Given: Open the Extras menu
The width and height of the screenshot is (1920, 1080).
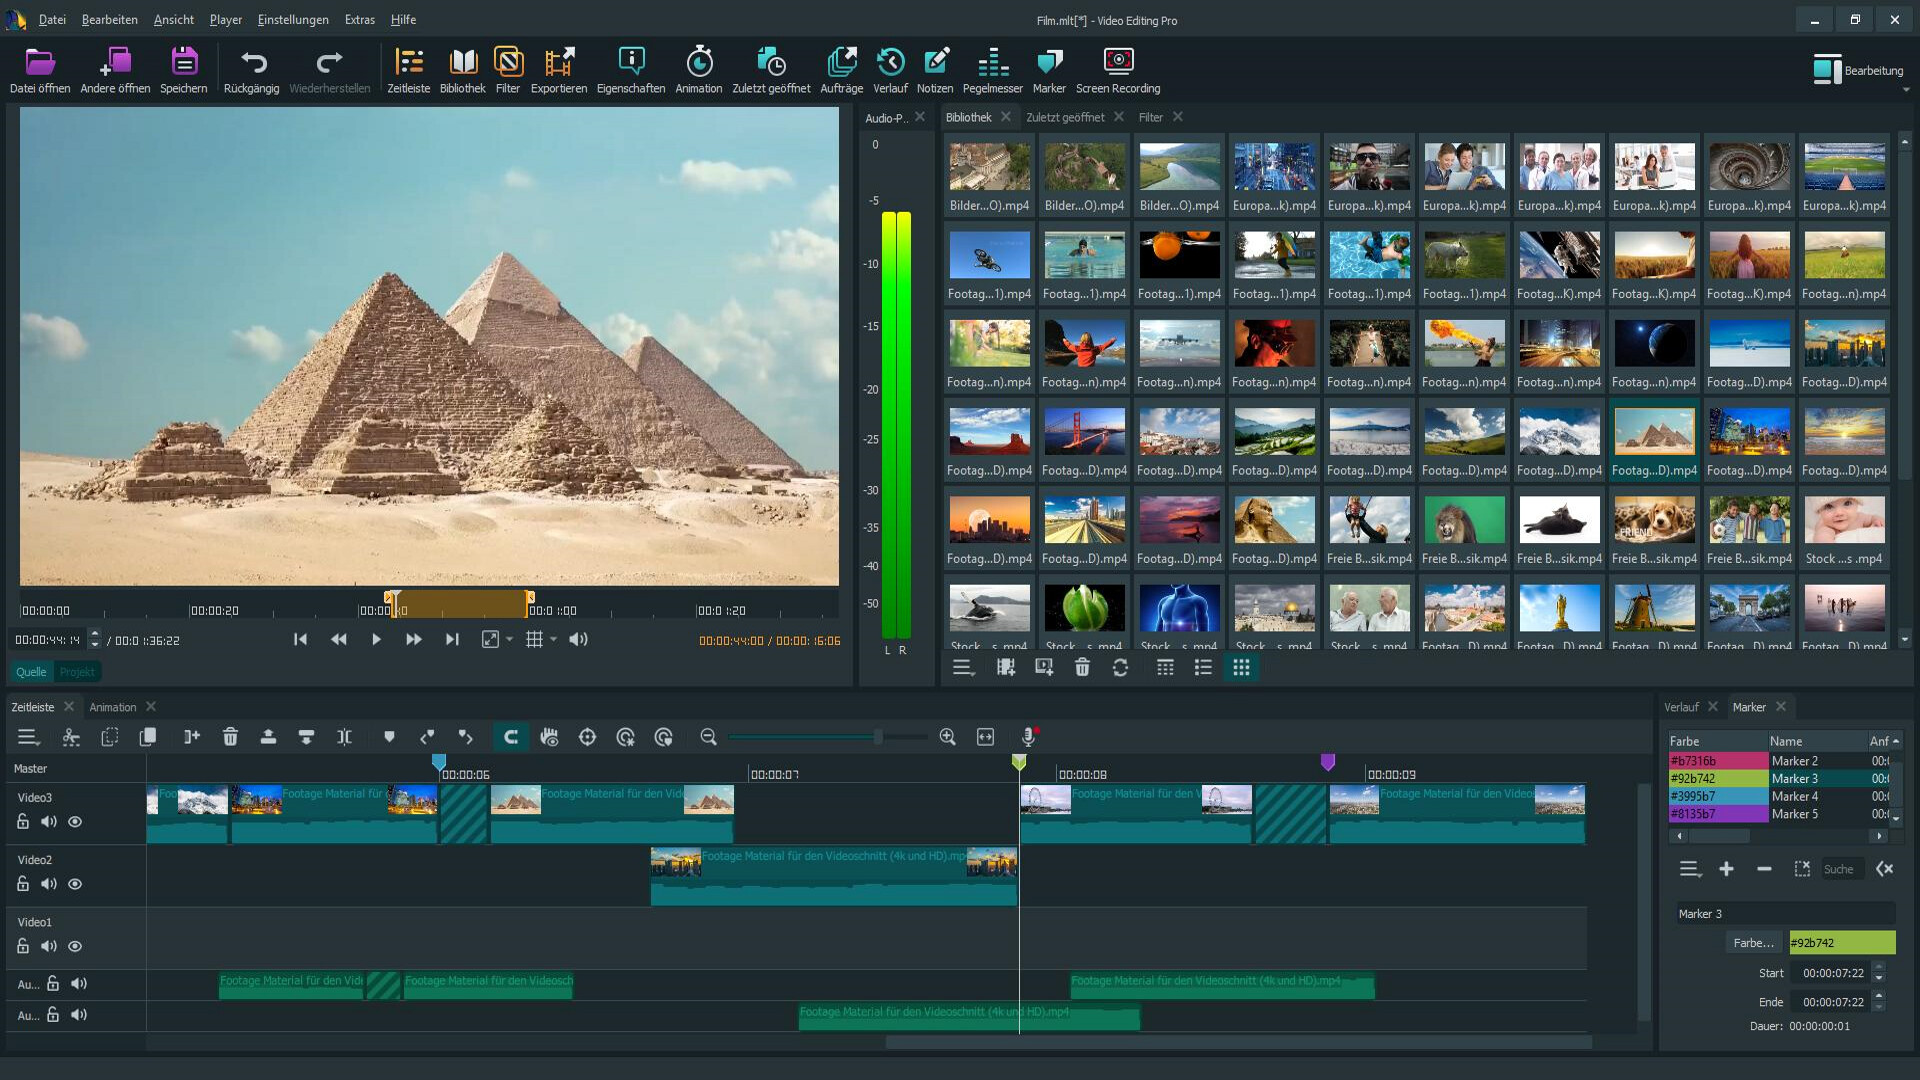Looking at the screenshot, I should click(359, 19).
